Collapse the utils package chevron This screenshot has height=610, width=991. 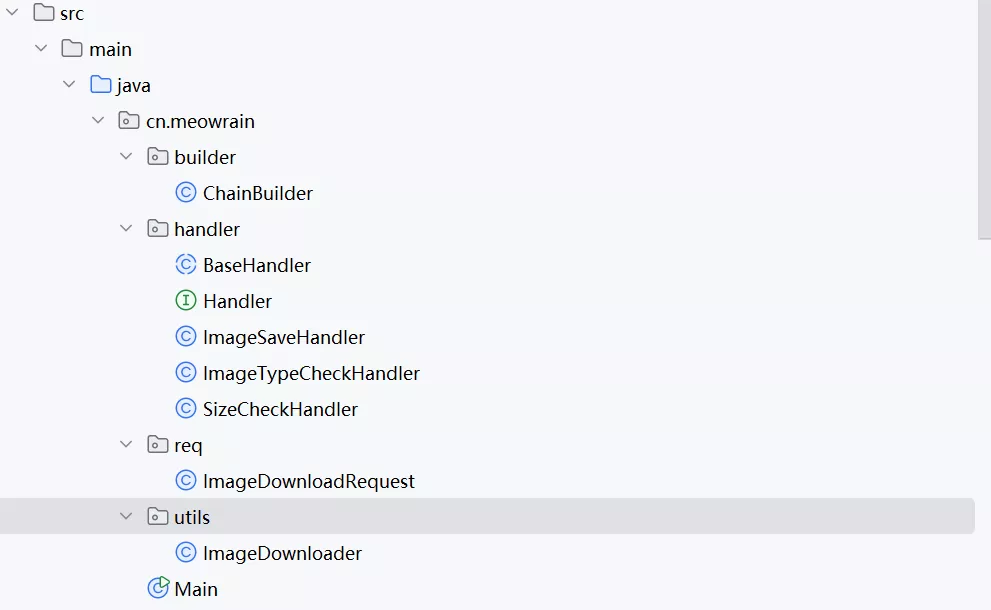click(x=126, y=517)
